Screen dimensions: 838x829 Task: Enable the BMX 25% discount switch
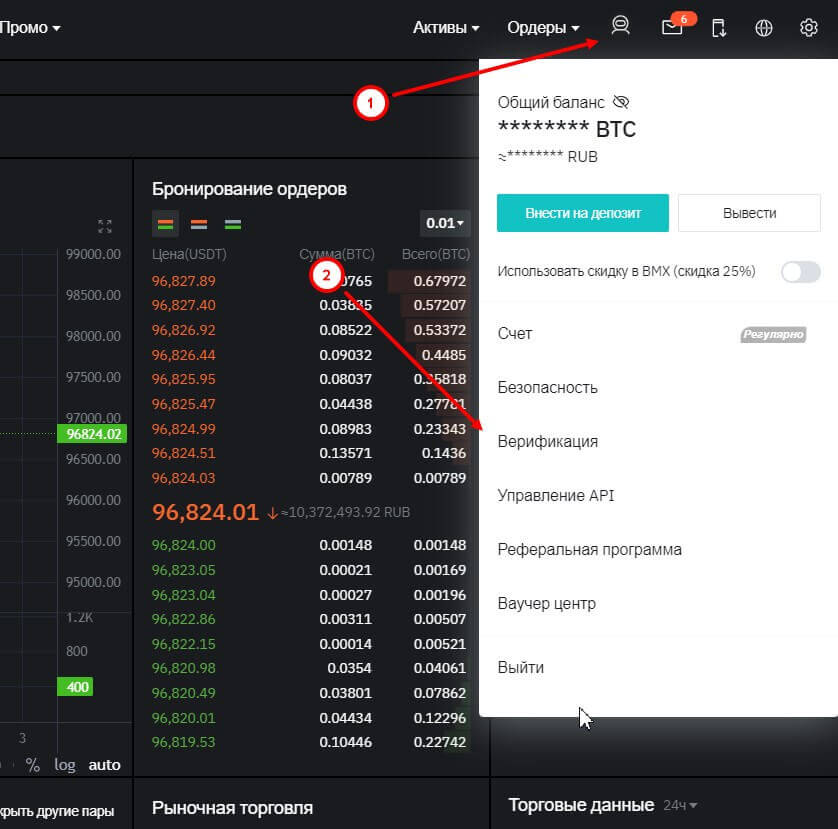click(800, 271)
